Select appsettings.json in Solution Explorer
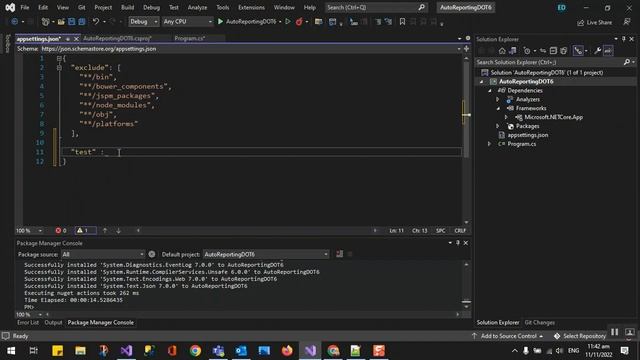This screenshot has height=360, width=640. [527, 135]
